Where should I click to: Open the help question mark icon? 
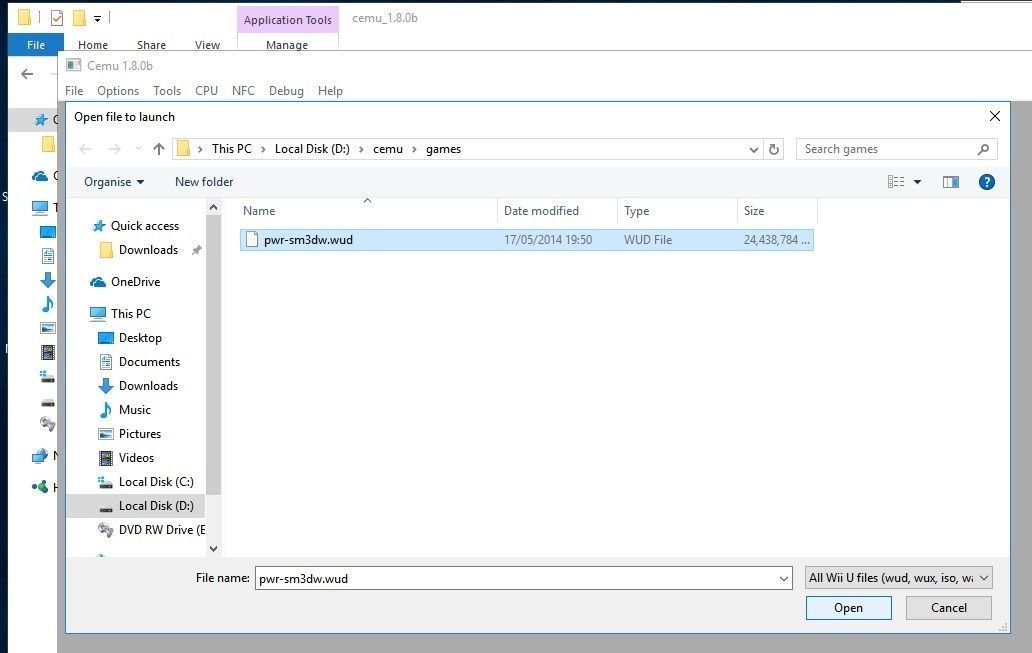coord(986,182)
